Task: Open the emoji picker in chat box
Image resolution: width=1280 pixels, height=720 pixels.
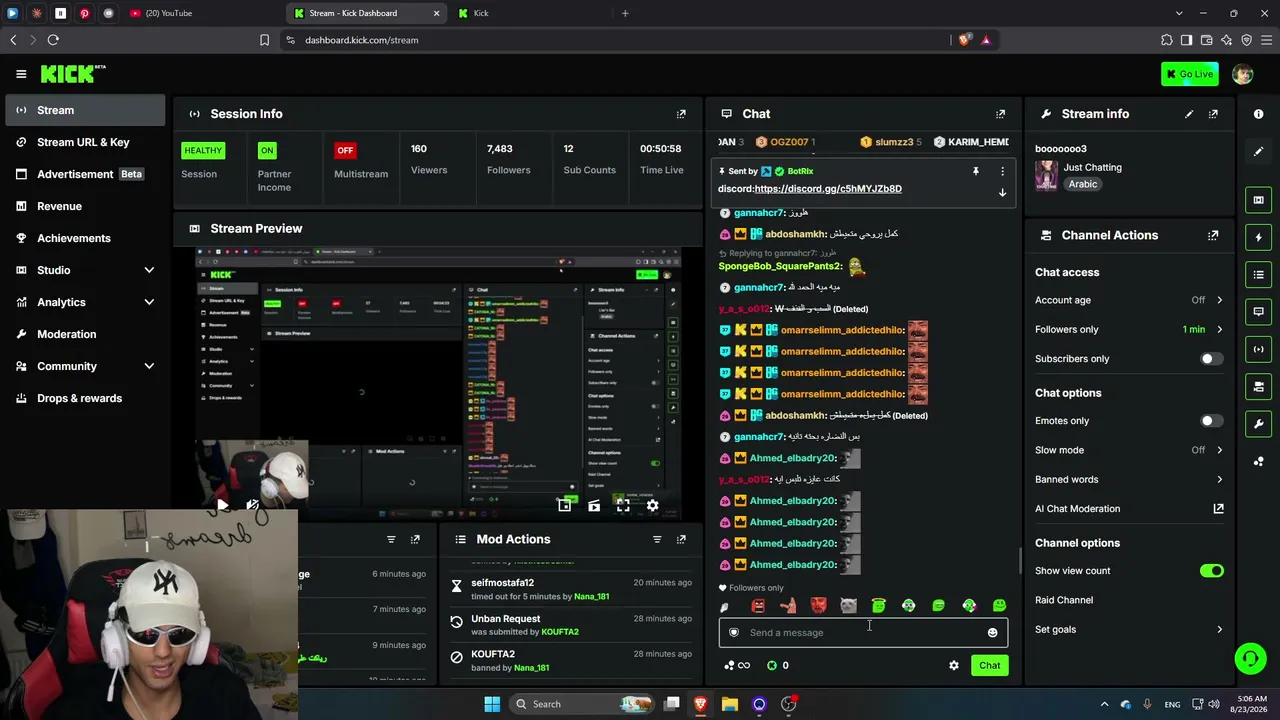Action: pos(992,632)
